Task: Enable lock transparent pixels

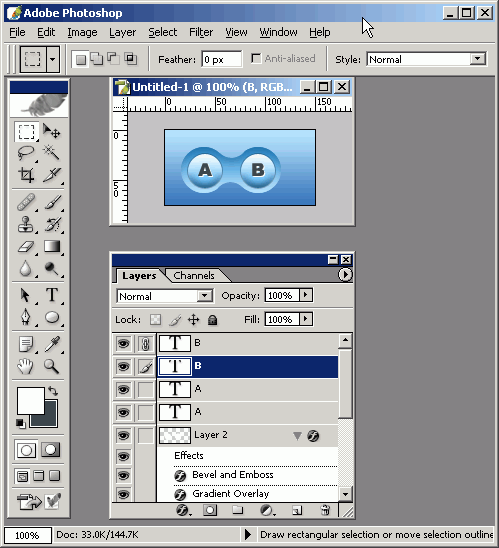Action: coord(156,319)
